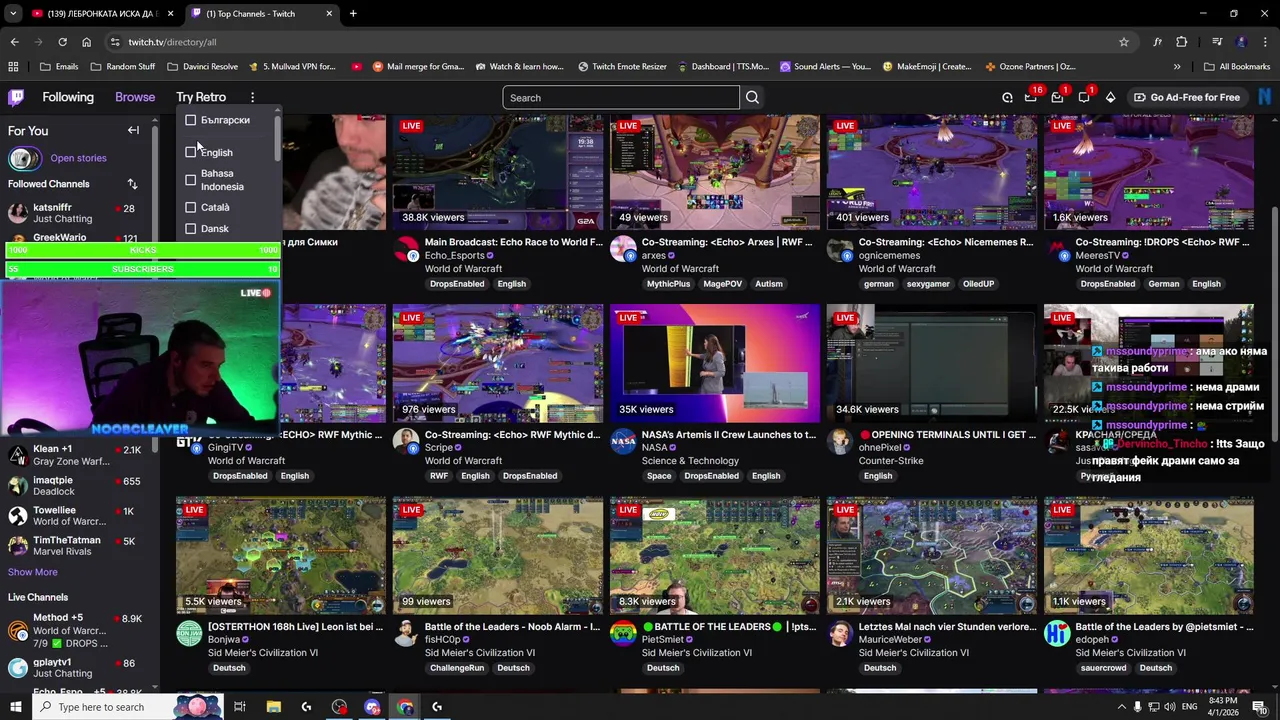1280x720 pixels.
Task: Open the Emails bookmark folder
Action: click(59, 67)
